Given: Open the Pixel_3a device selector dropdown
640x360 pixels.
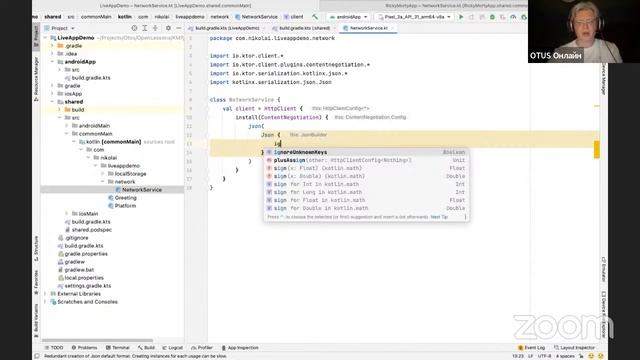Looking at the screenshot, I should (x=414, y=17).
